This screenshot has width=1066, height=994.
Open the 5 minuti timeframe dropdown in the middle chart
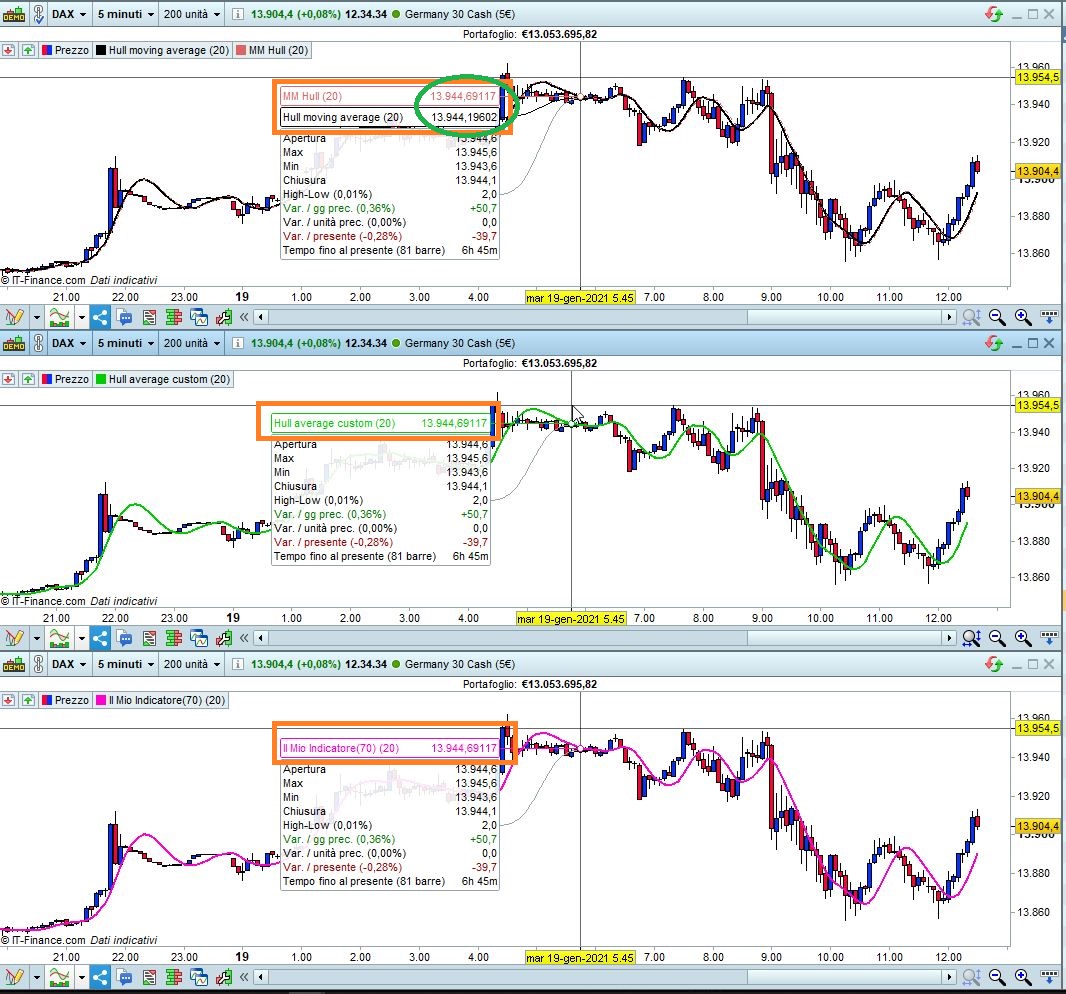(126, 343)
